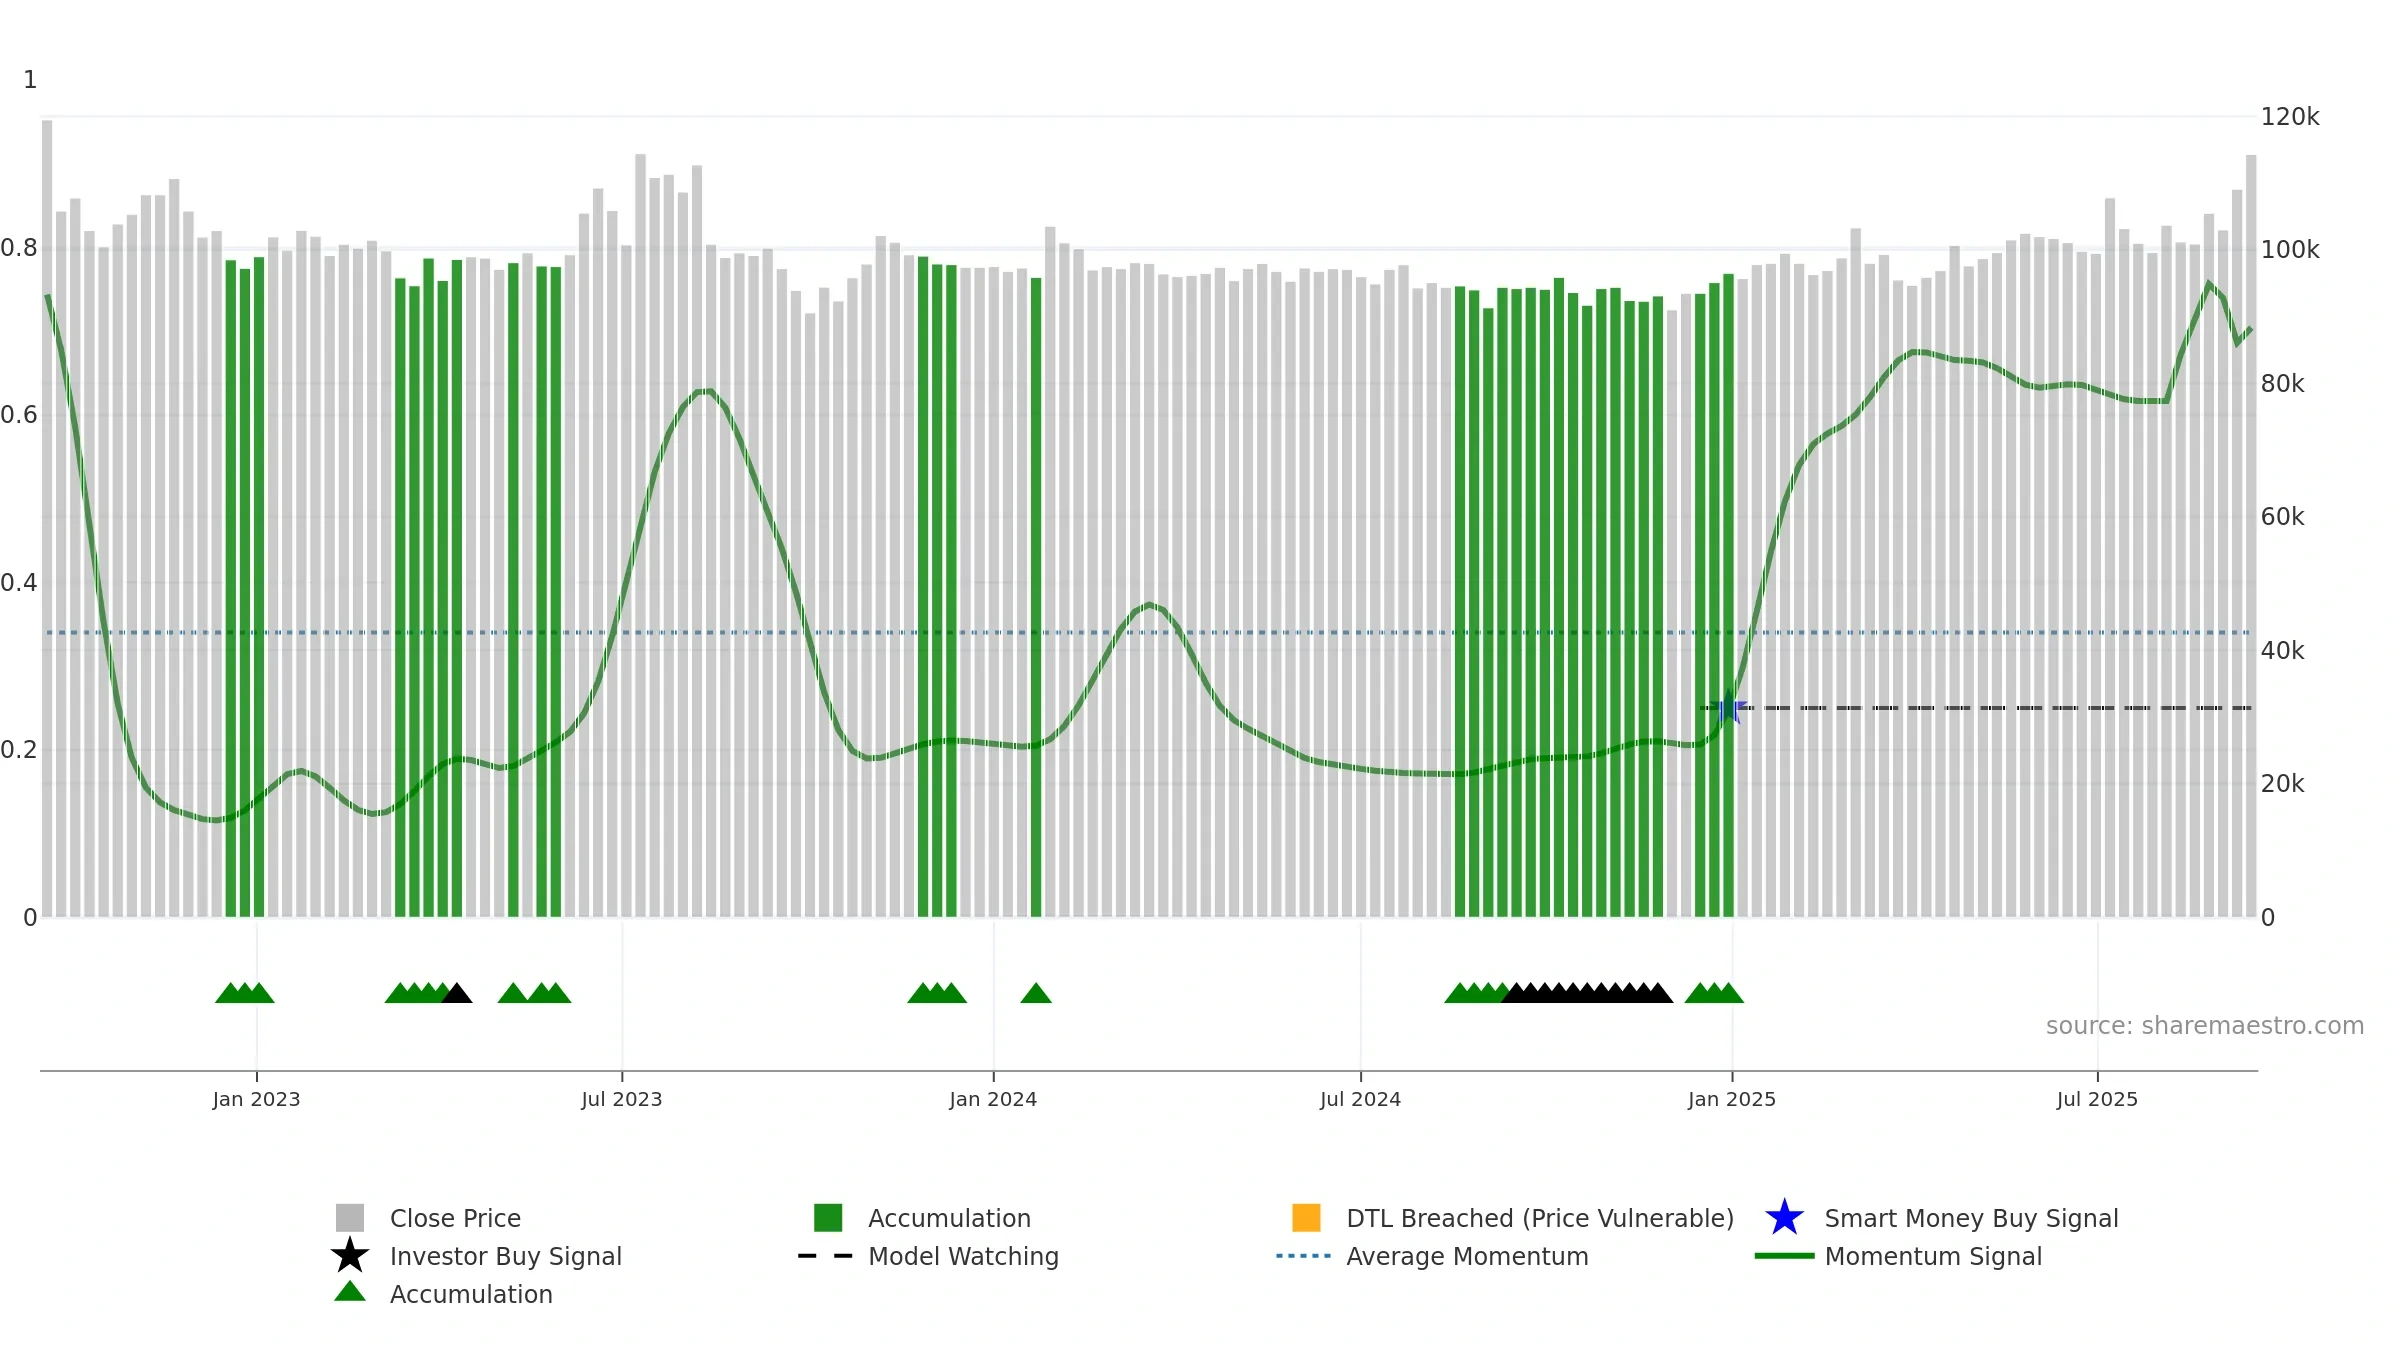The image size is (2400, 1350).
Task: Click the Jul 2023 axis label
Action: 622,1100
